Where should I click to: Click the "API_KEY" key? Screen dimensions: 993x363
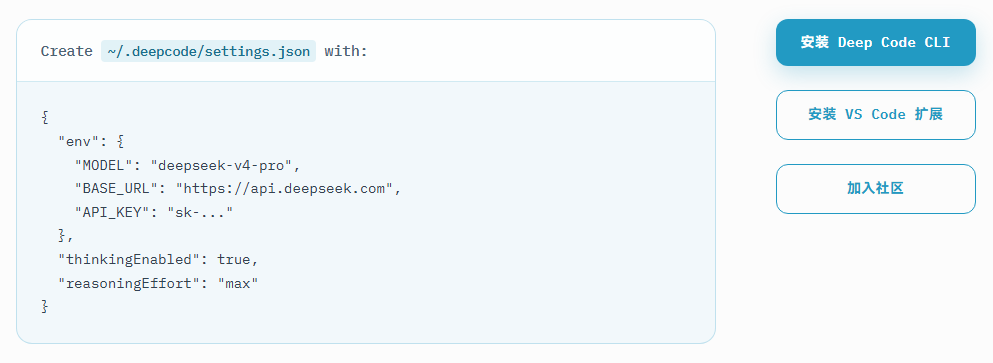[112, 213]
